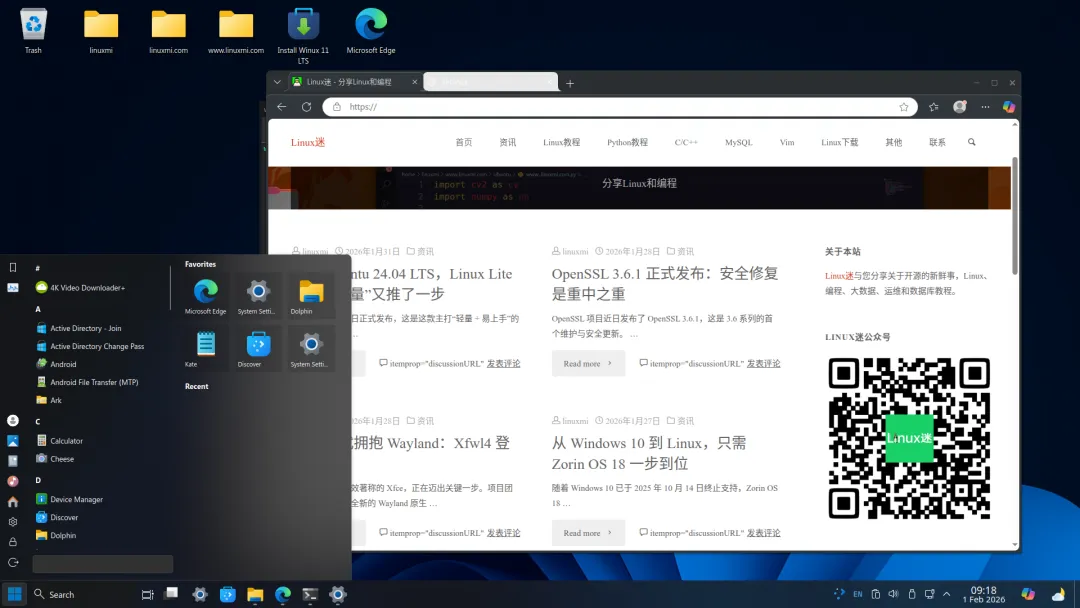Click Read more under OpenSSL article
The image size is (1080, 608).
tap(588, 364)
